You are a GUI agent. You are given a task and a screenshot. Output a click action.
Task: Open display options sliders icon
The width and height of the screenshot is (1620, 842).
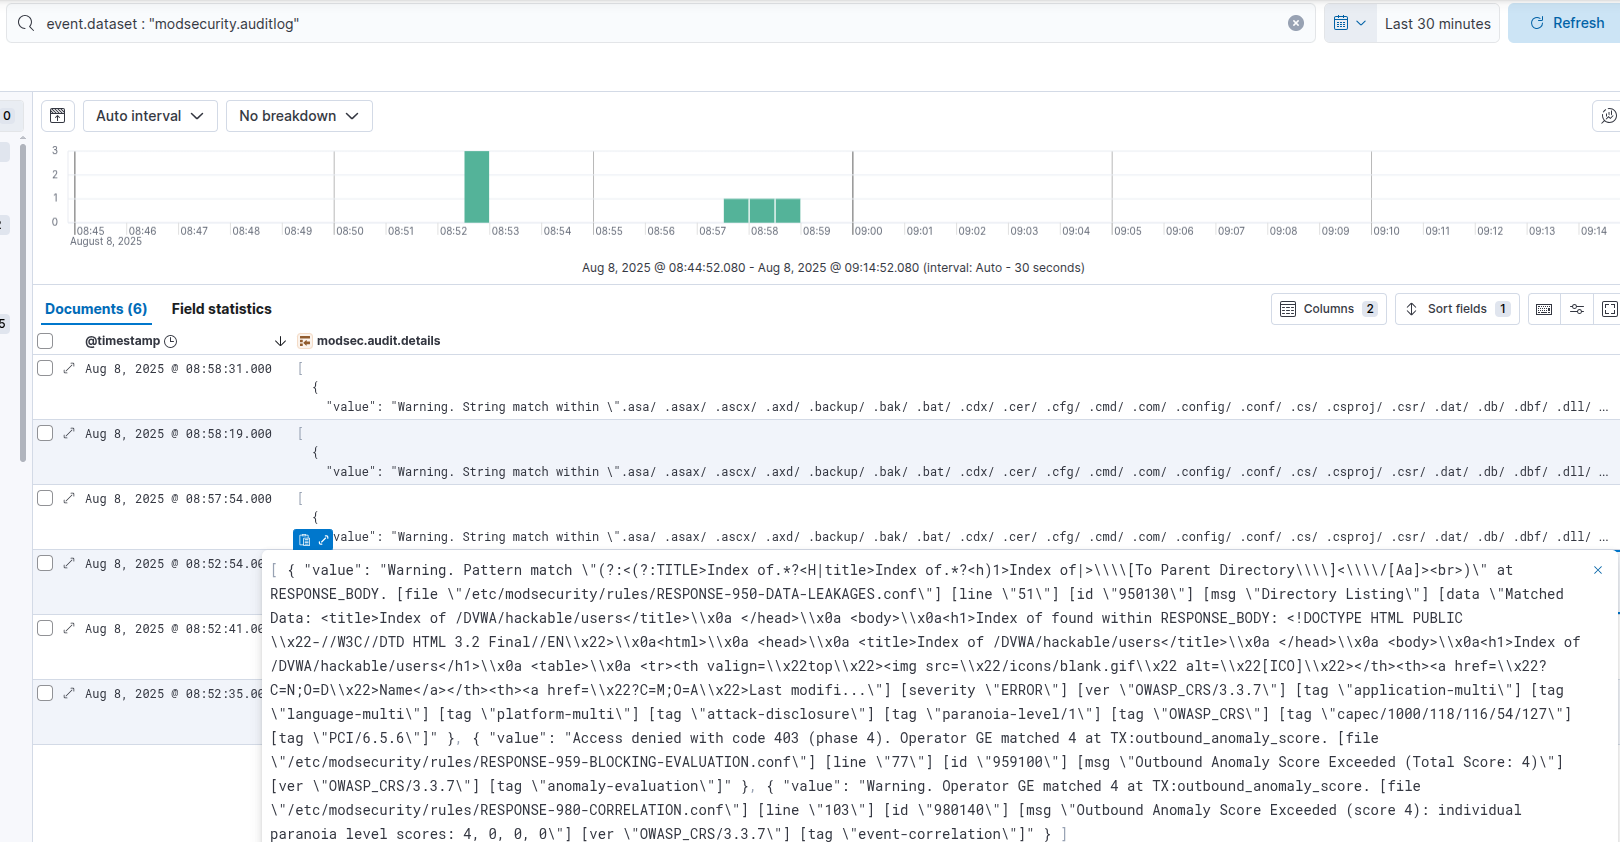pyautogui.click(x=1577, y=309)
